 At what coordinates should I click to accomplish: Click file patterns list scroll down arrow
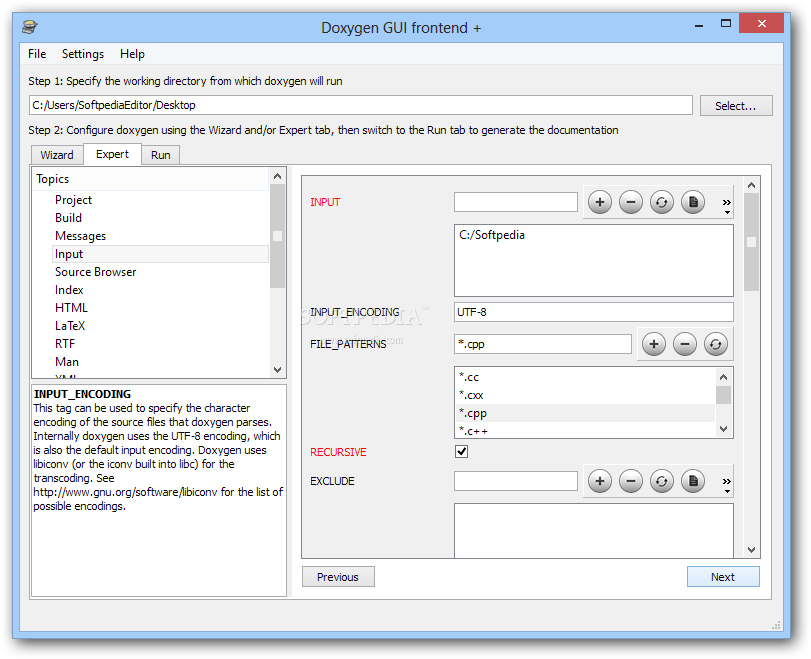pos(724,429)
